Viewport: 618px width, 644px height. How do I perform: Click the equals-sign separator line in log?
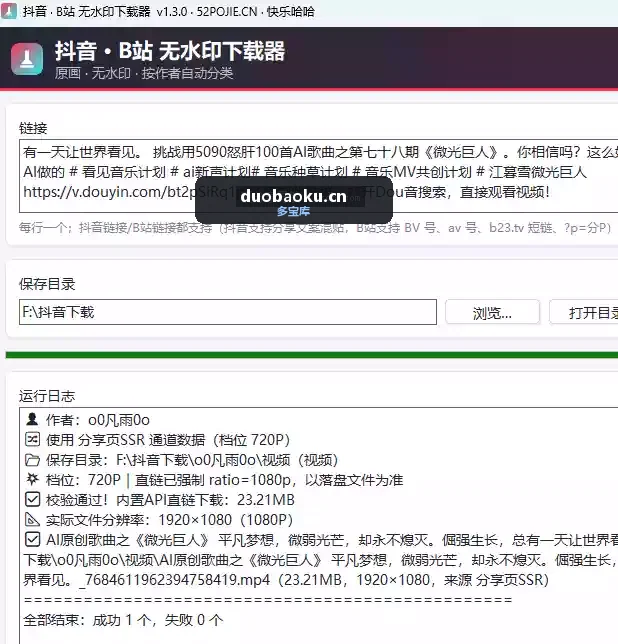268,600
